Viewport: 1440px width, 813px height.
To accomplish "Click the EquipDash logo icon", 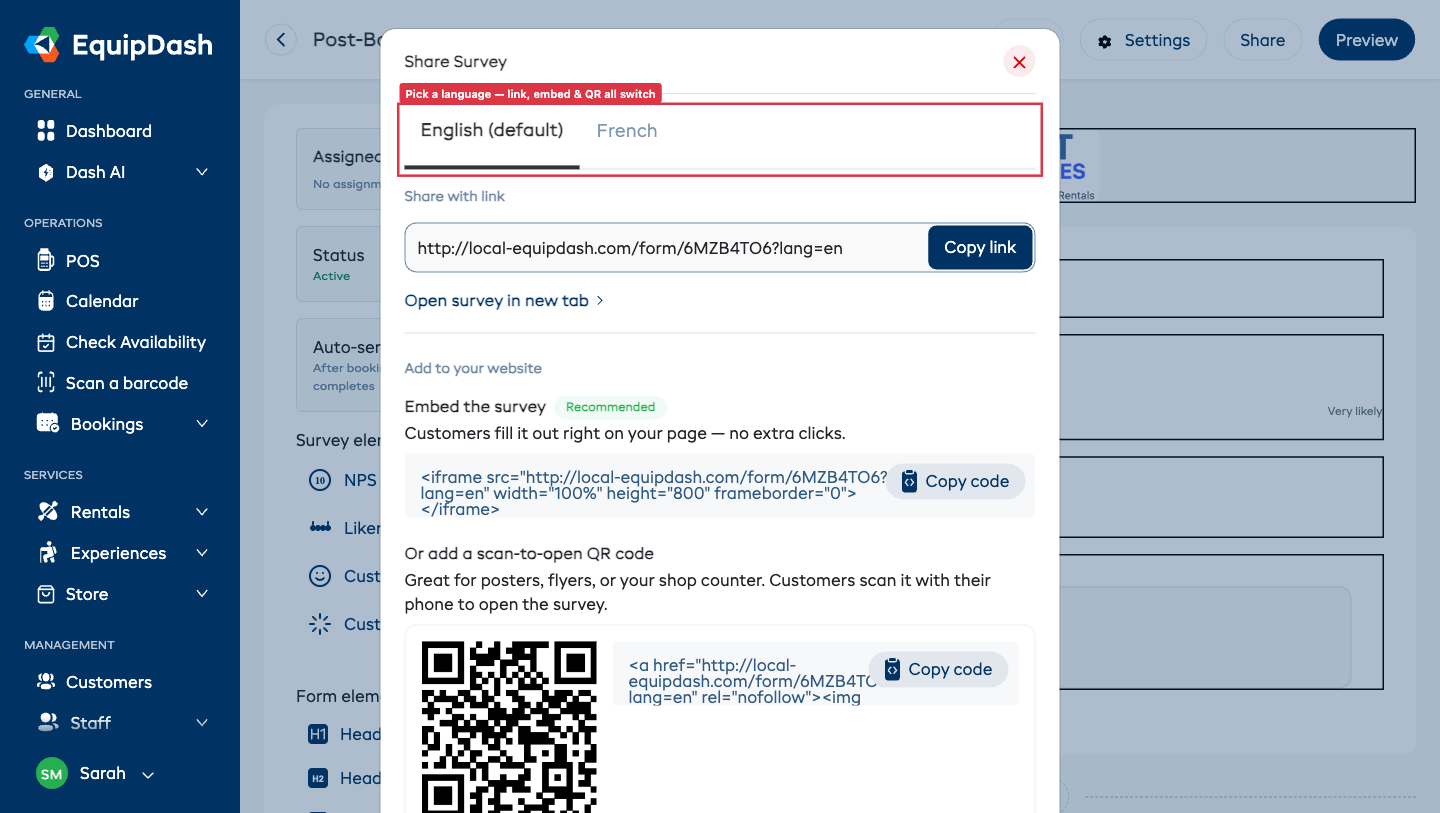I will tap(42, 45).
